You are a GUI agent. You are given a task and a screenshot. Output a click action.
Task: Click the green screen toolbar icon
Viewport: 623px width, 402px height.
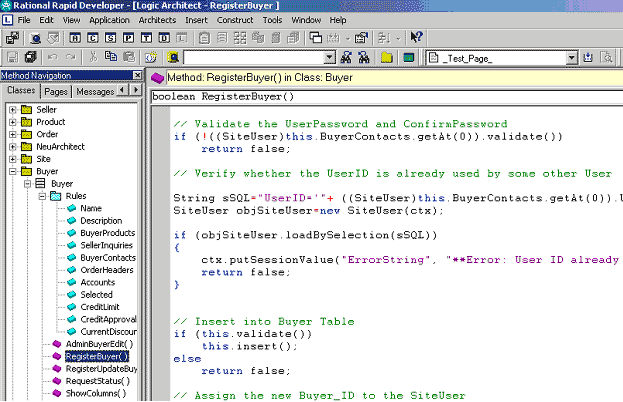pos(408,58)
